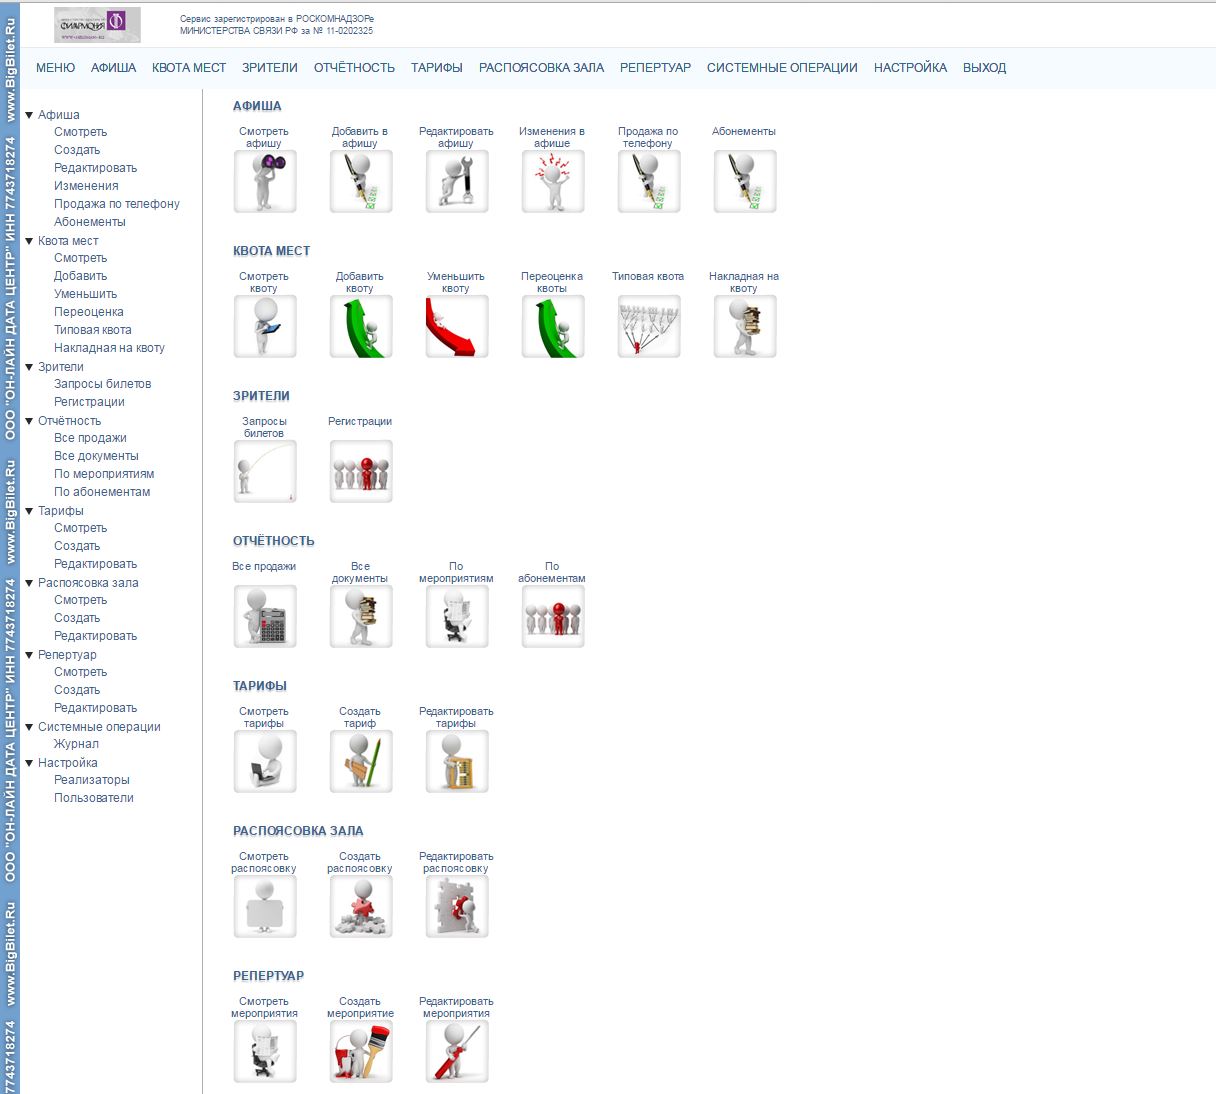
Task: Click the Накладная на квоту icon
Action: point(745,326)
